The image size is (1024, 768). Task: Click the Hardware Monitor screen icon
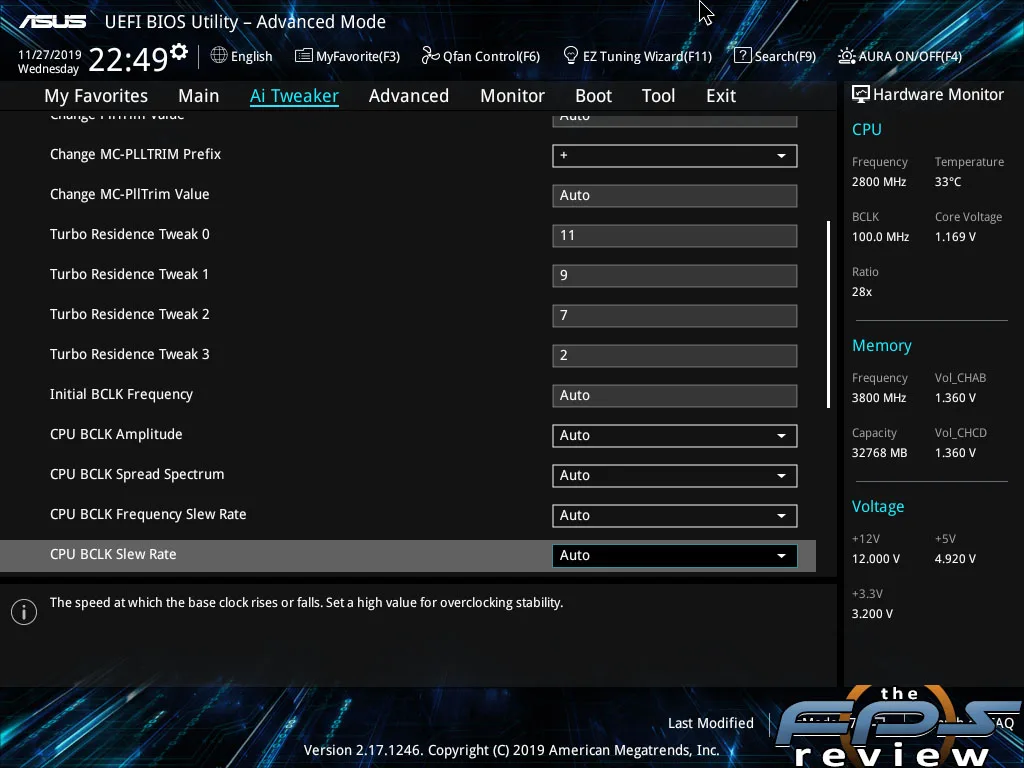tap(860, 94)
